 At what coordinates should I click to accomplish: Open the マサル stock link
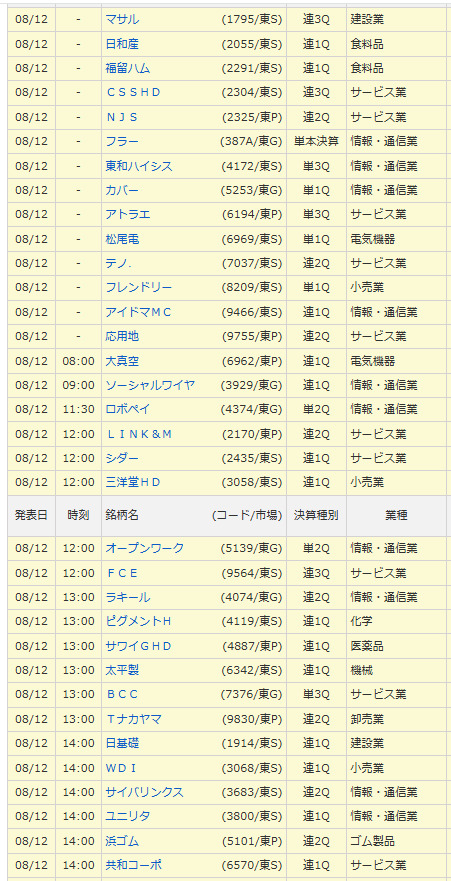click(x=122, y=20)
